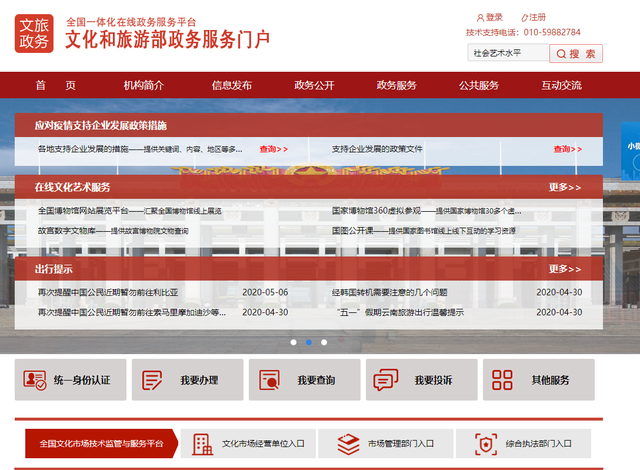Click the 我要查询 search document icon
The width and height of the screenshot is (640, 470).
coord(270,380)
